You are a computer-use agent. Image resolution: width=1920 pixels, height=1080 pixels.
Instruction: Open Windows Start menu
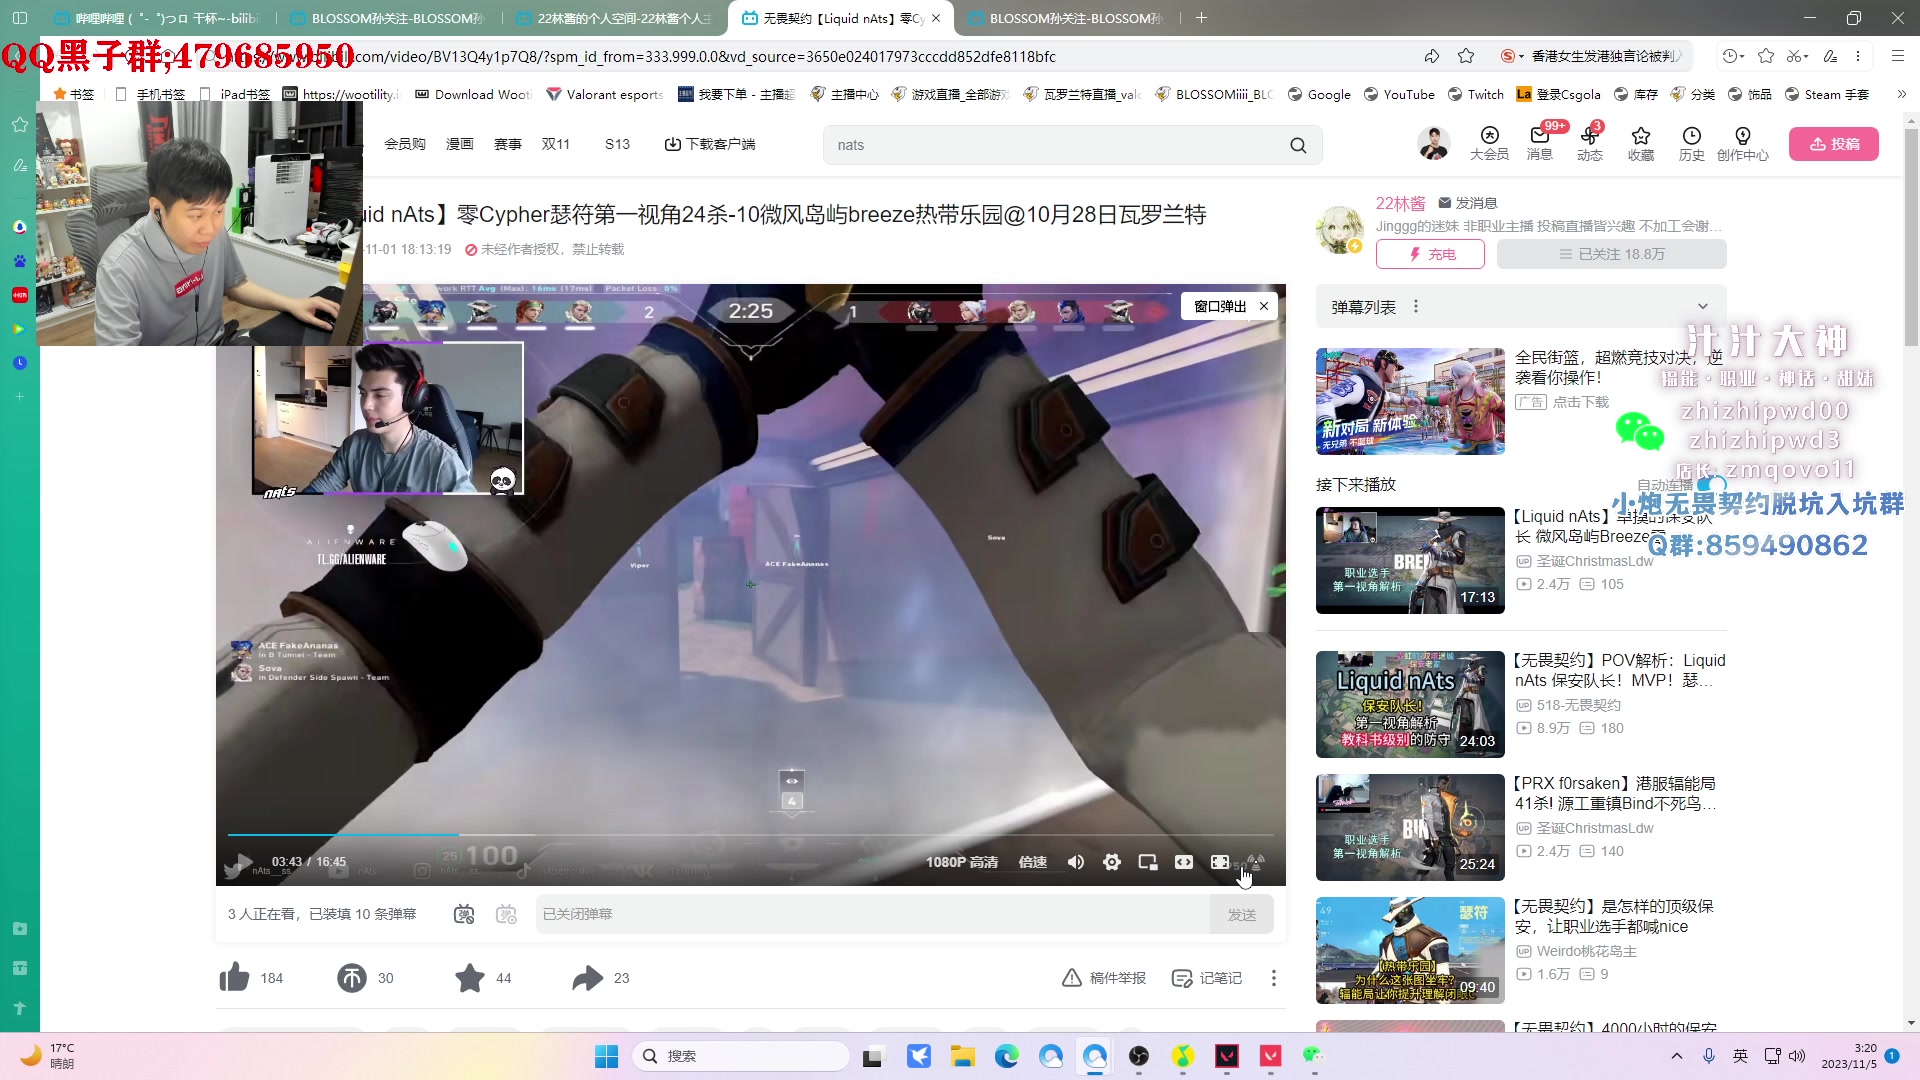pos(606,1056)
